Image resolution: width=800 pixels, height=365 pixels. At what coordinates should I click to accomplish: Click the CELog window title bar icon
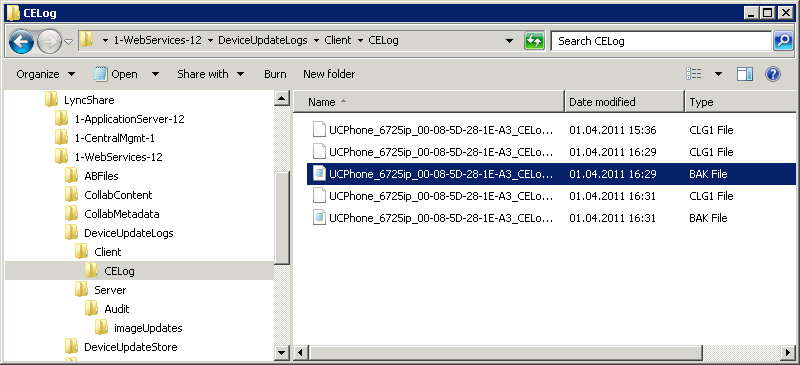[13, 12]
